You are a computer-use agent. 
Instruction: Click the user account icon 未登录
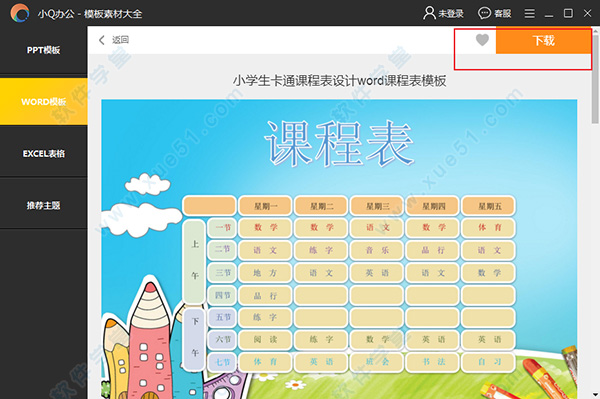tap(429, 13)
